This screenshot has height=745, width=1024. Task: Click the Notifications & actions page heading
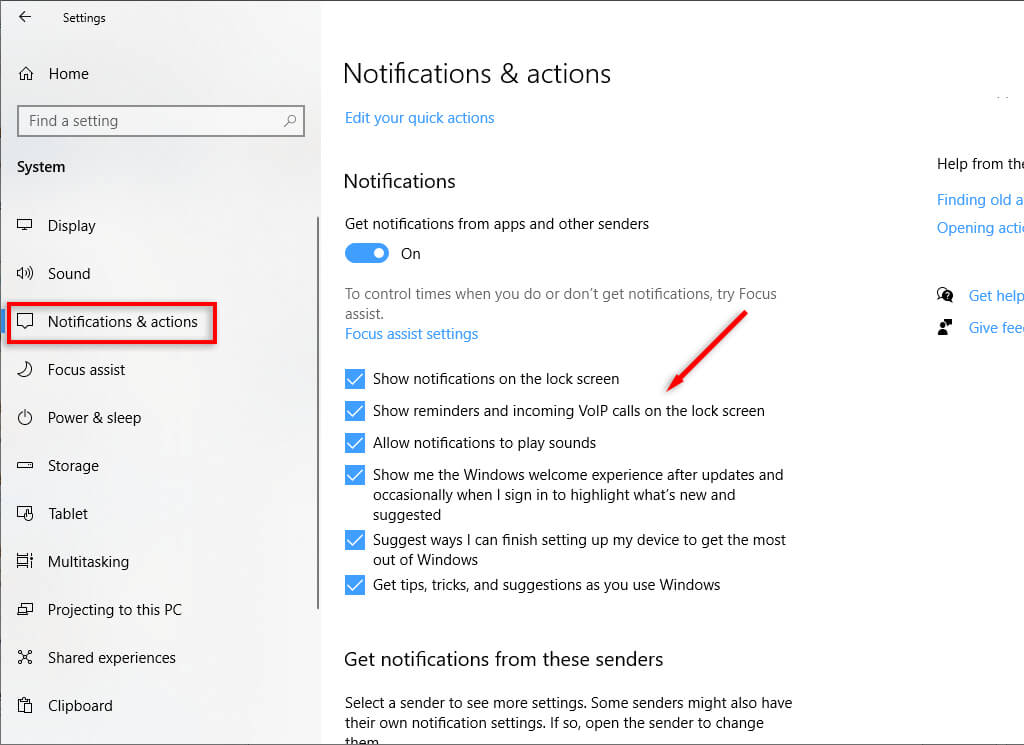coord(477,73)
